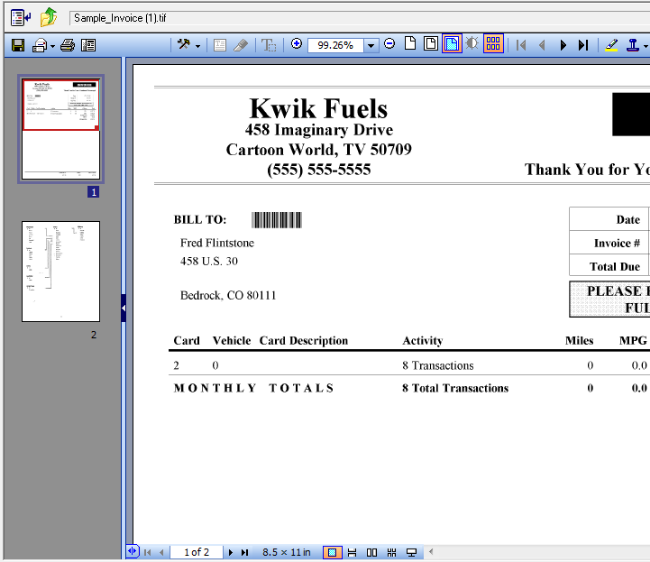
Task: Click the '458 U.S. 30' address line
Action: point(209,261)
